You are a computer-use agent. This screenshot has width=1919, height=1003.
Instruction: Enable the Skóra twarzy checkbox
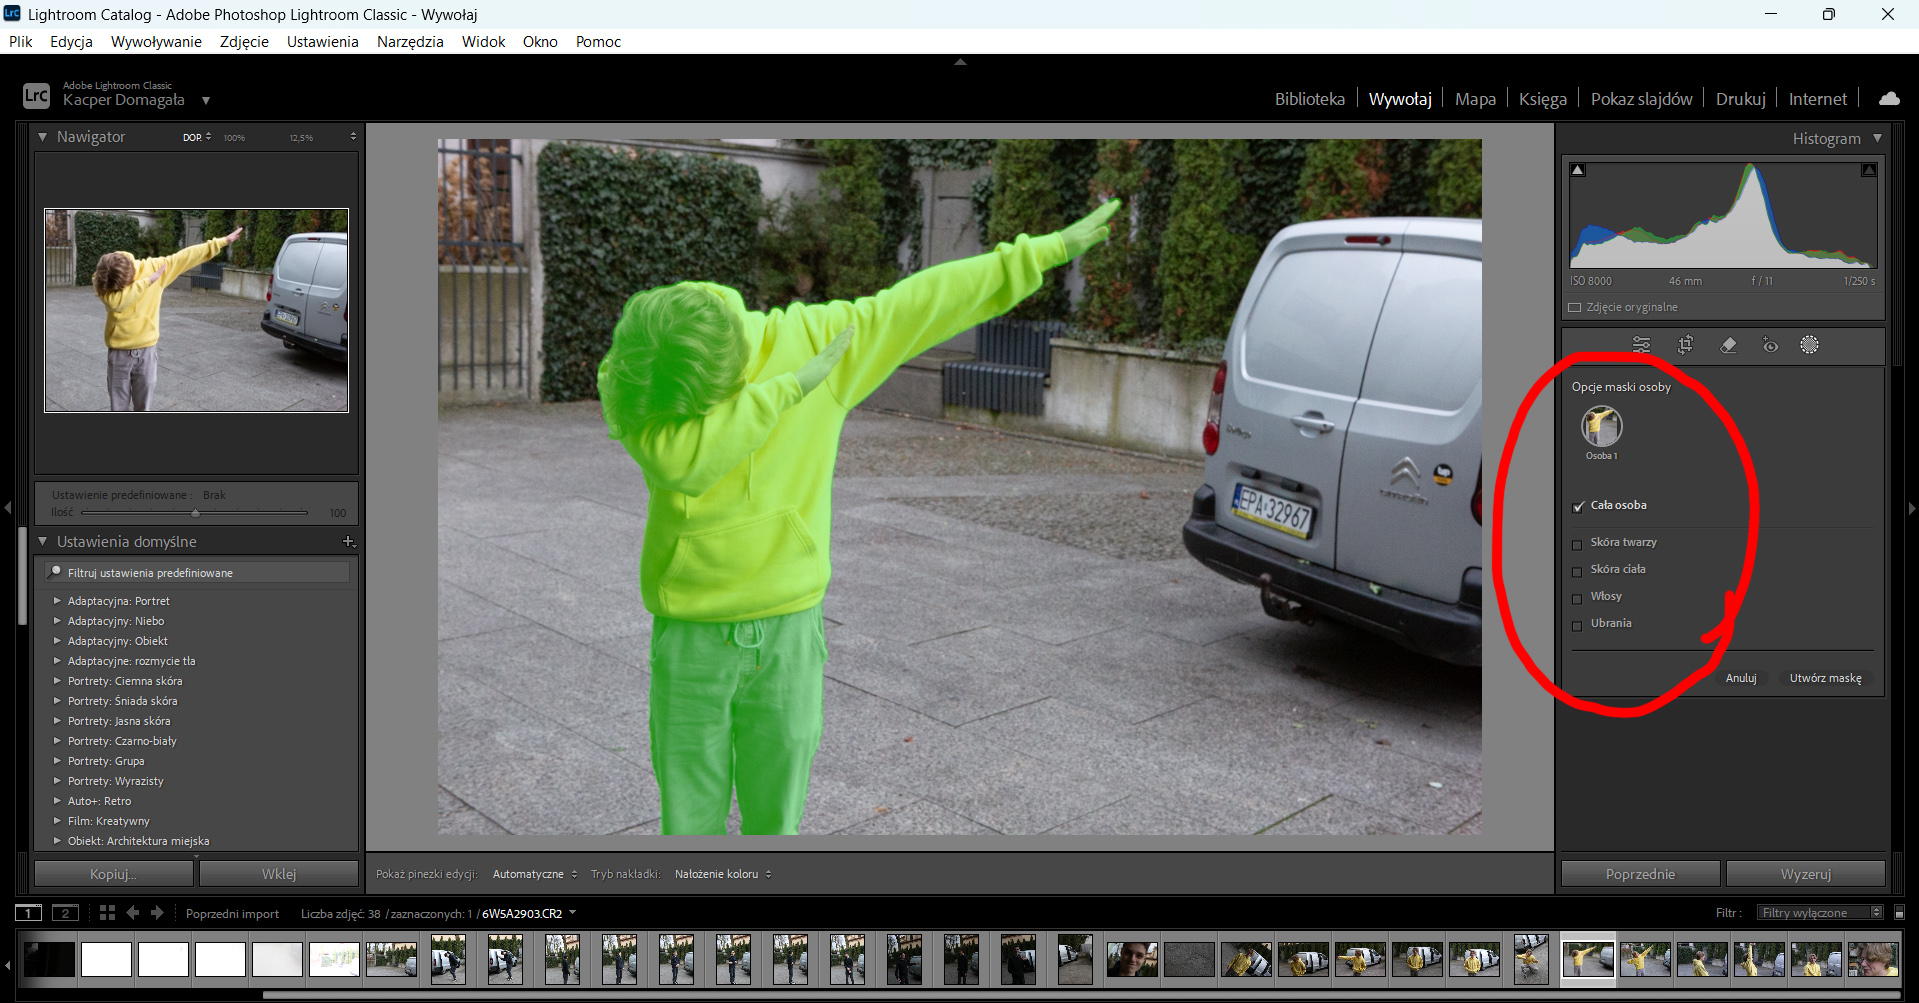(1578, 544)
